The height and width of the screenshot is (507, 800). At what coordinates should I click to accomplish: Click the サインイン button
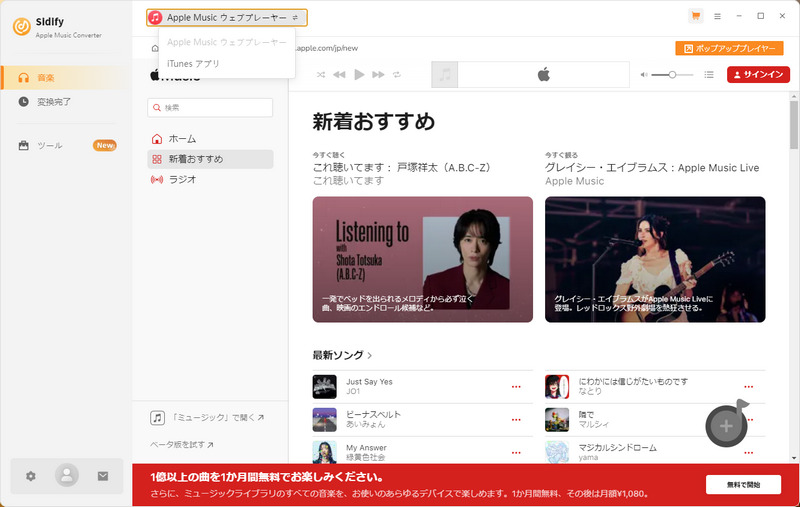[758, 74]
